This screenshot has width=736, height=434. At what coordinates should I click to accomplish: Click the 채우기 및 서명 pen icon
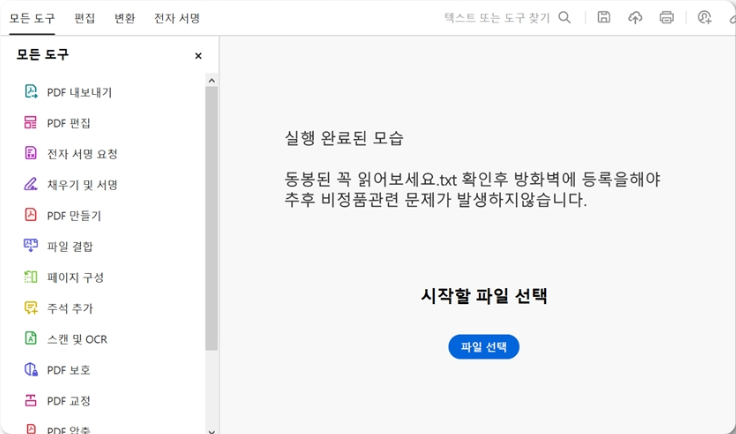pos(30,185)
